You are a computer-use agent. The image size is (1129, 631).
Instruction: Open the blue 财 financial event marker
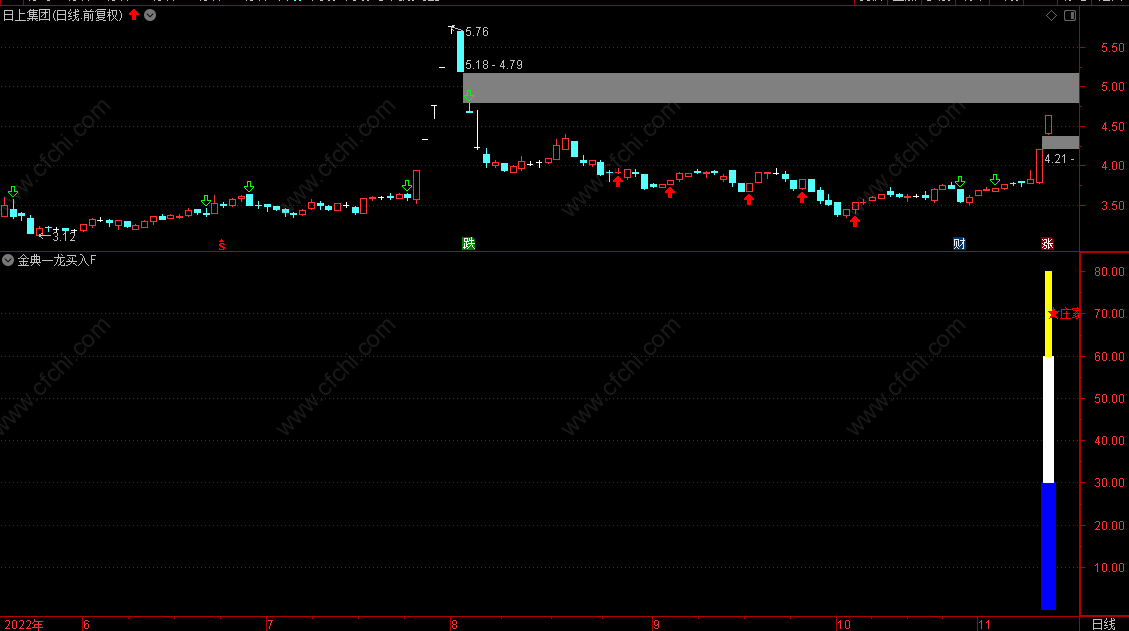pos(959,243)
